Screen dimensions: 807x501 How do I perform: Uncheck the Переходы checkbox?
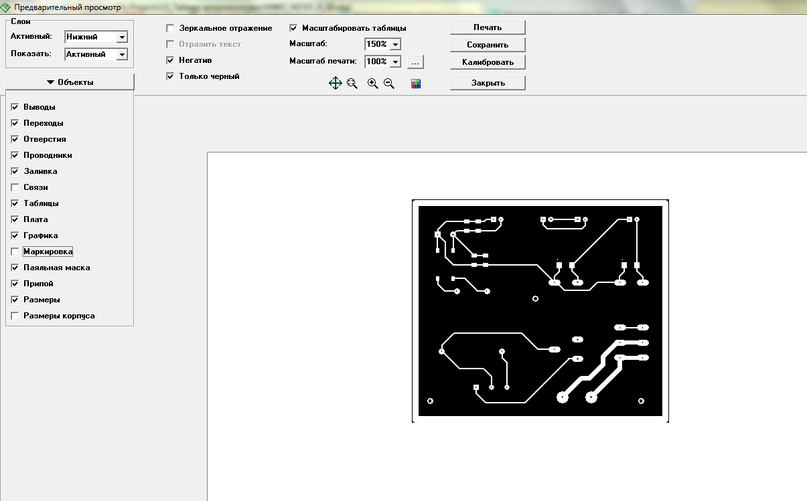pos(14,123)
